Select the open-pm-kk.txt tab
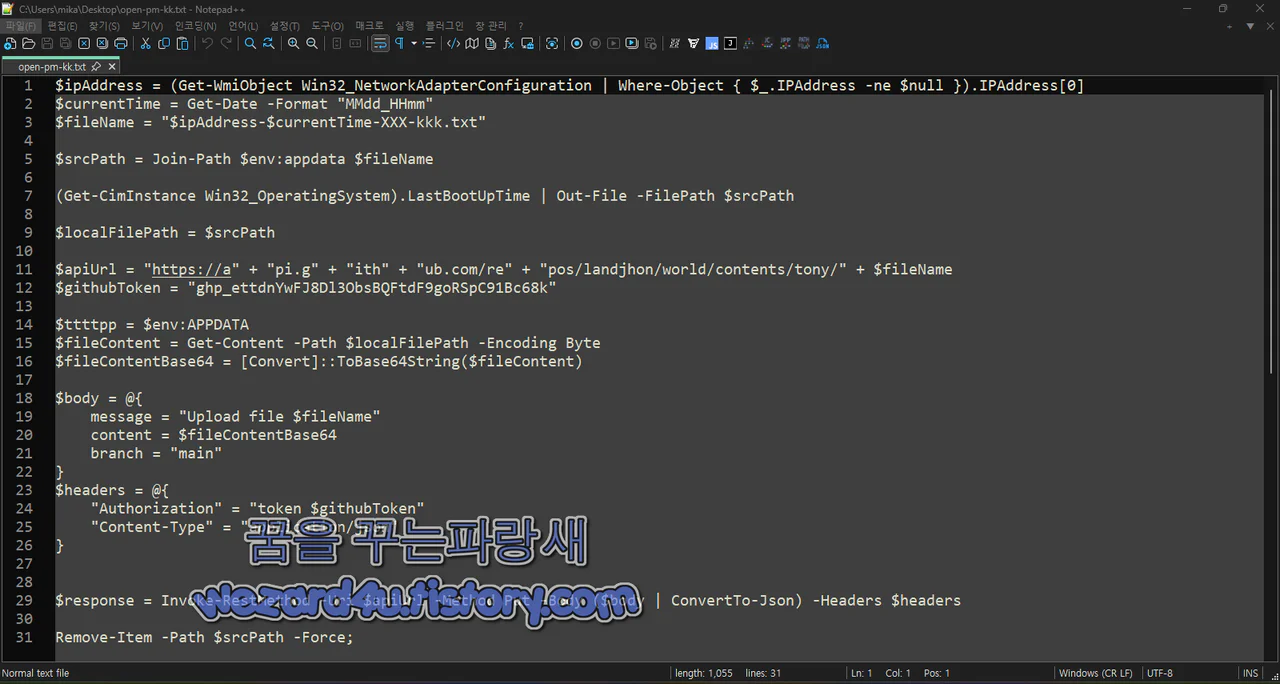The width and height of the screenshot is (1280, 684). tap(53, 66)
